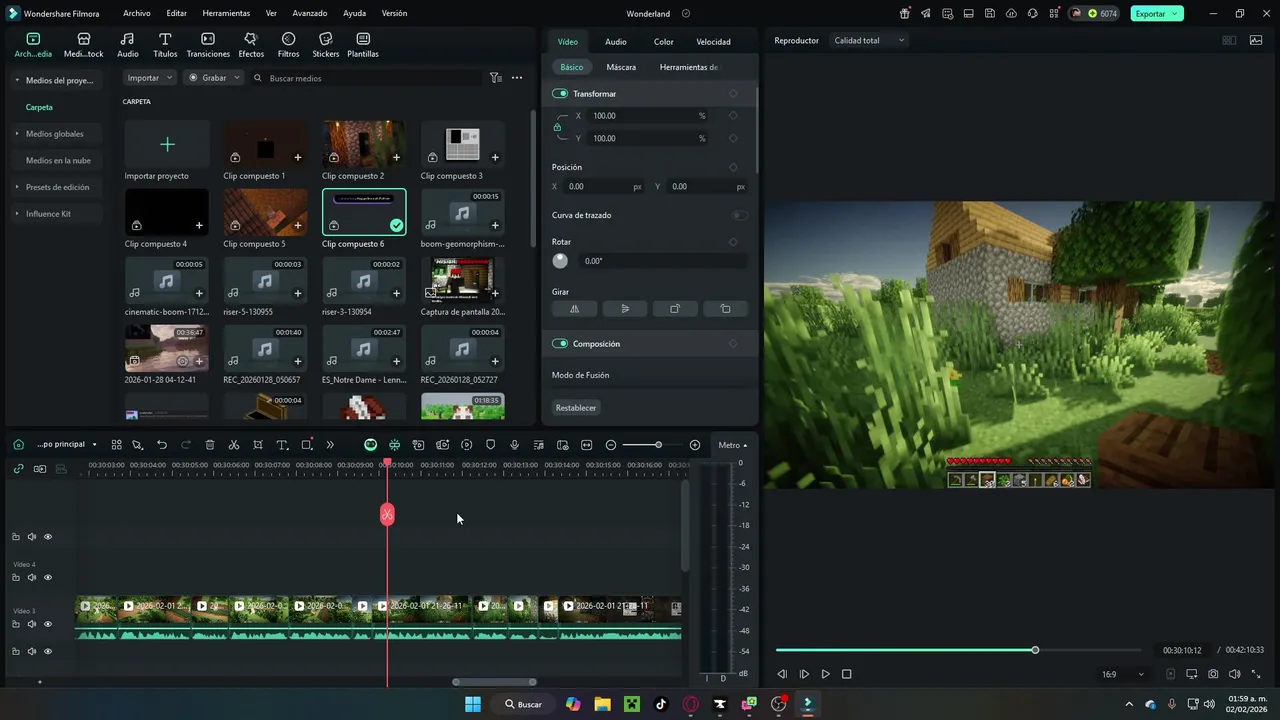1280x720 pixels.
Task: Expand the Presets de edición item
Action: 17,187
